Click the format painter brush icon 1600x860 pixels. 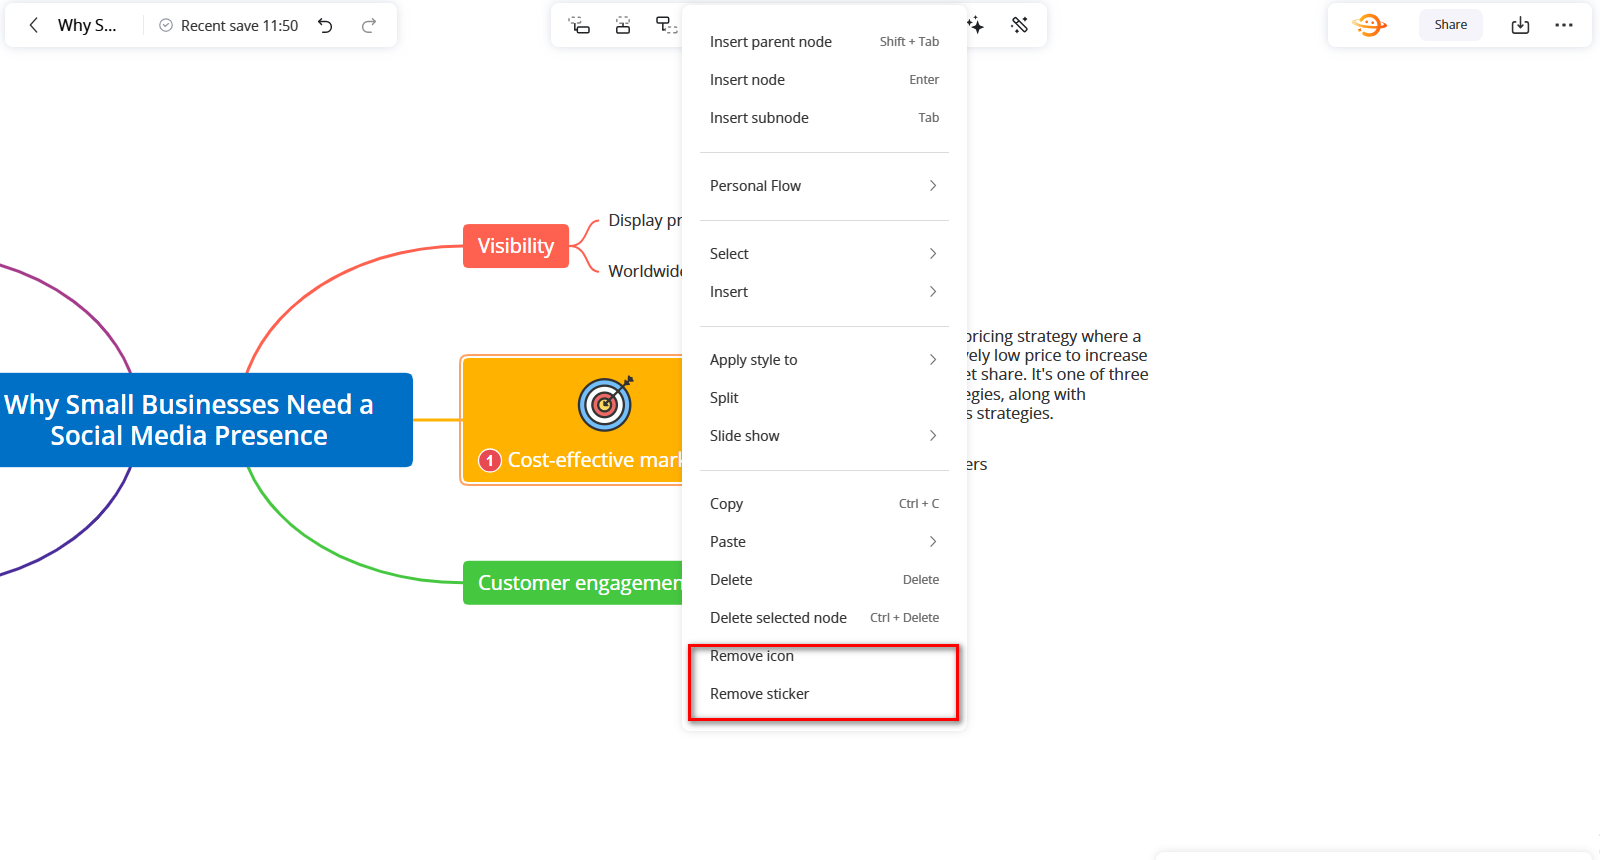pos(1019,25)
